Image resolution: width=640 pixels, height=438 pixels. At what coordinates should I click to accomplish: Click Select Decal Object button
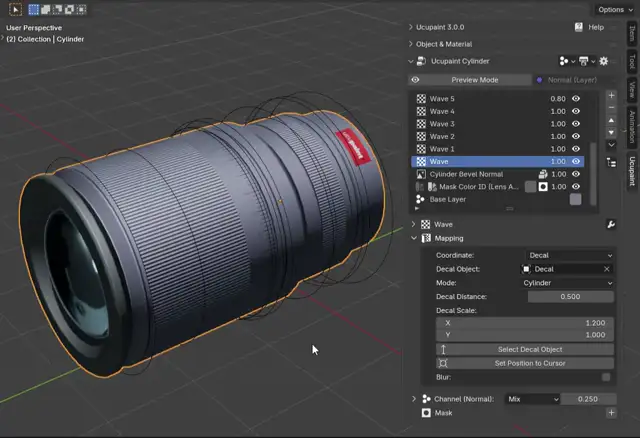[524, 349]
